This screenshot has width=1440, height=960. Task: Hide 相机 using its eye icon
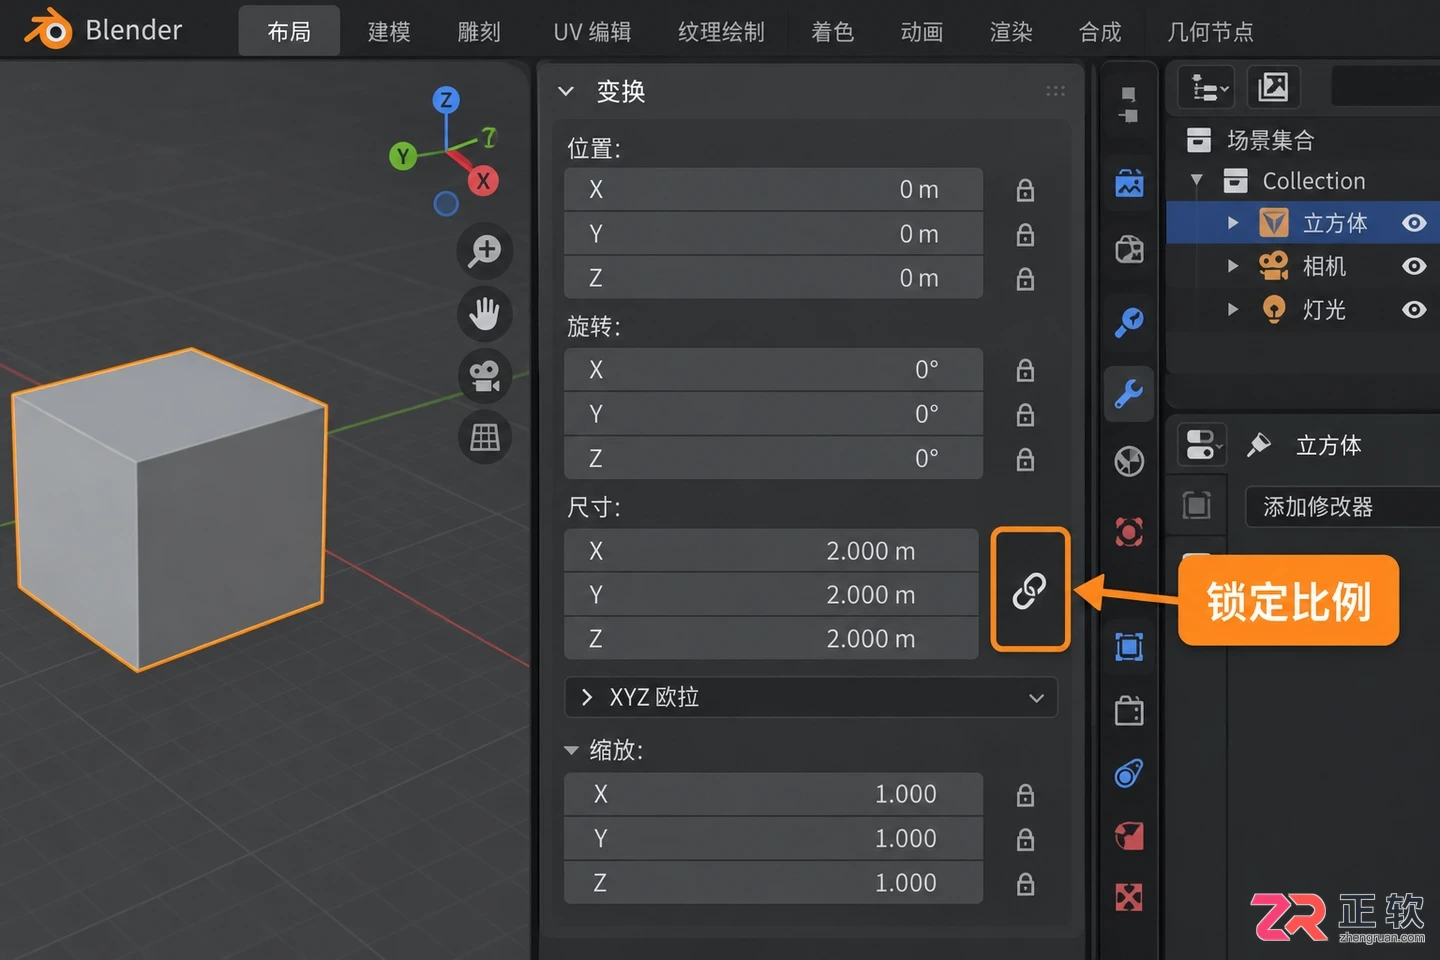[x=1414, y=266]
